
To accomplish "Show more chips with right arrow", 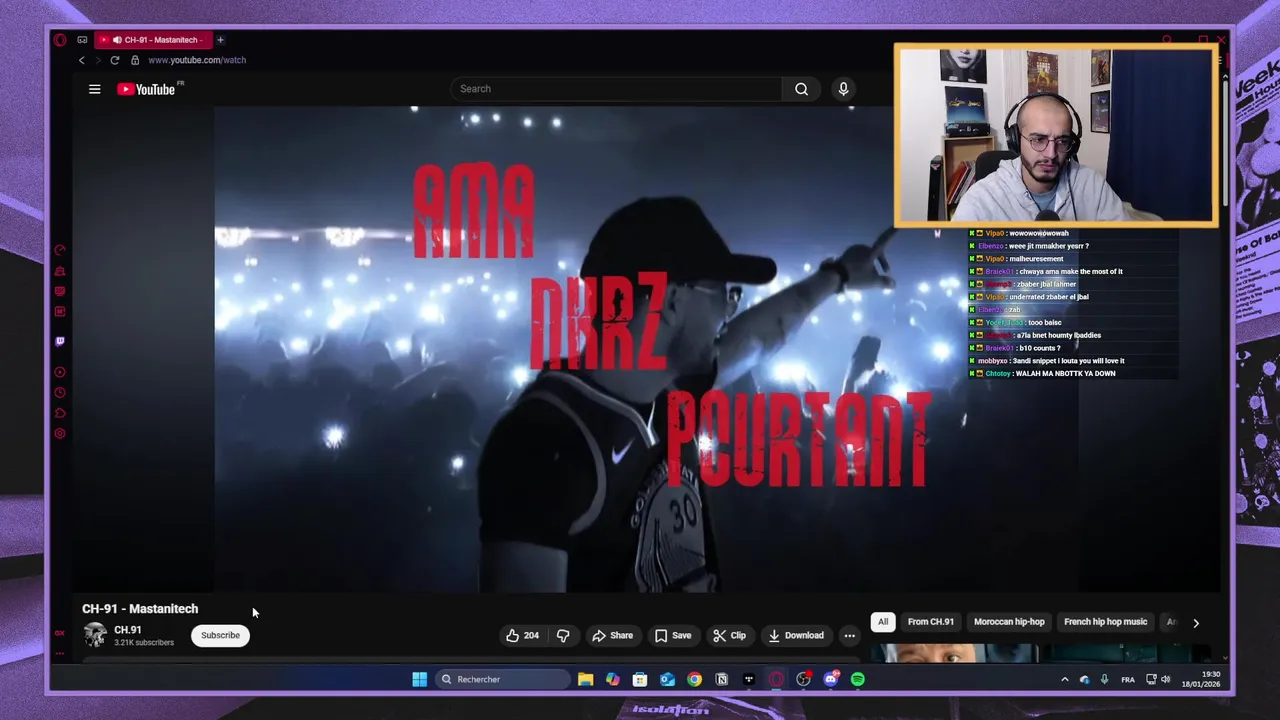I will 1195,623.
